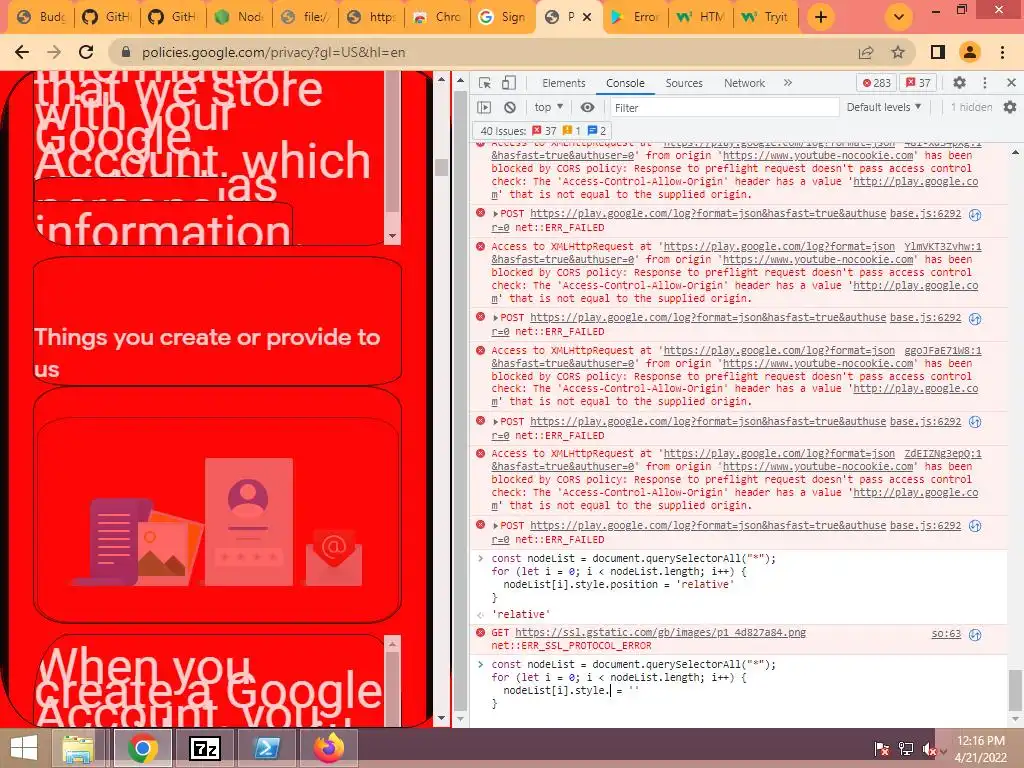Viewport: 1024px width, 768px height.
Task: Open the Windows Start menu
Action: [24, 748]
